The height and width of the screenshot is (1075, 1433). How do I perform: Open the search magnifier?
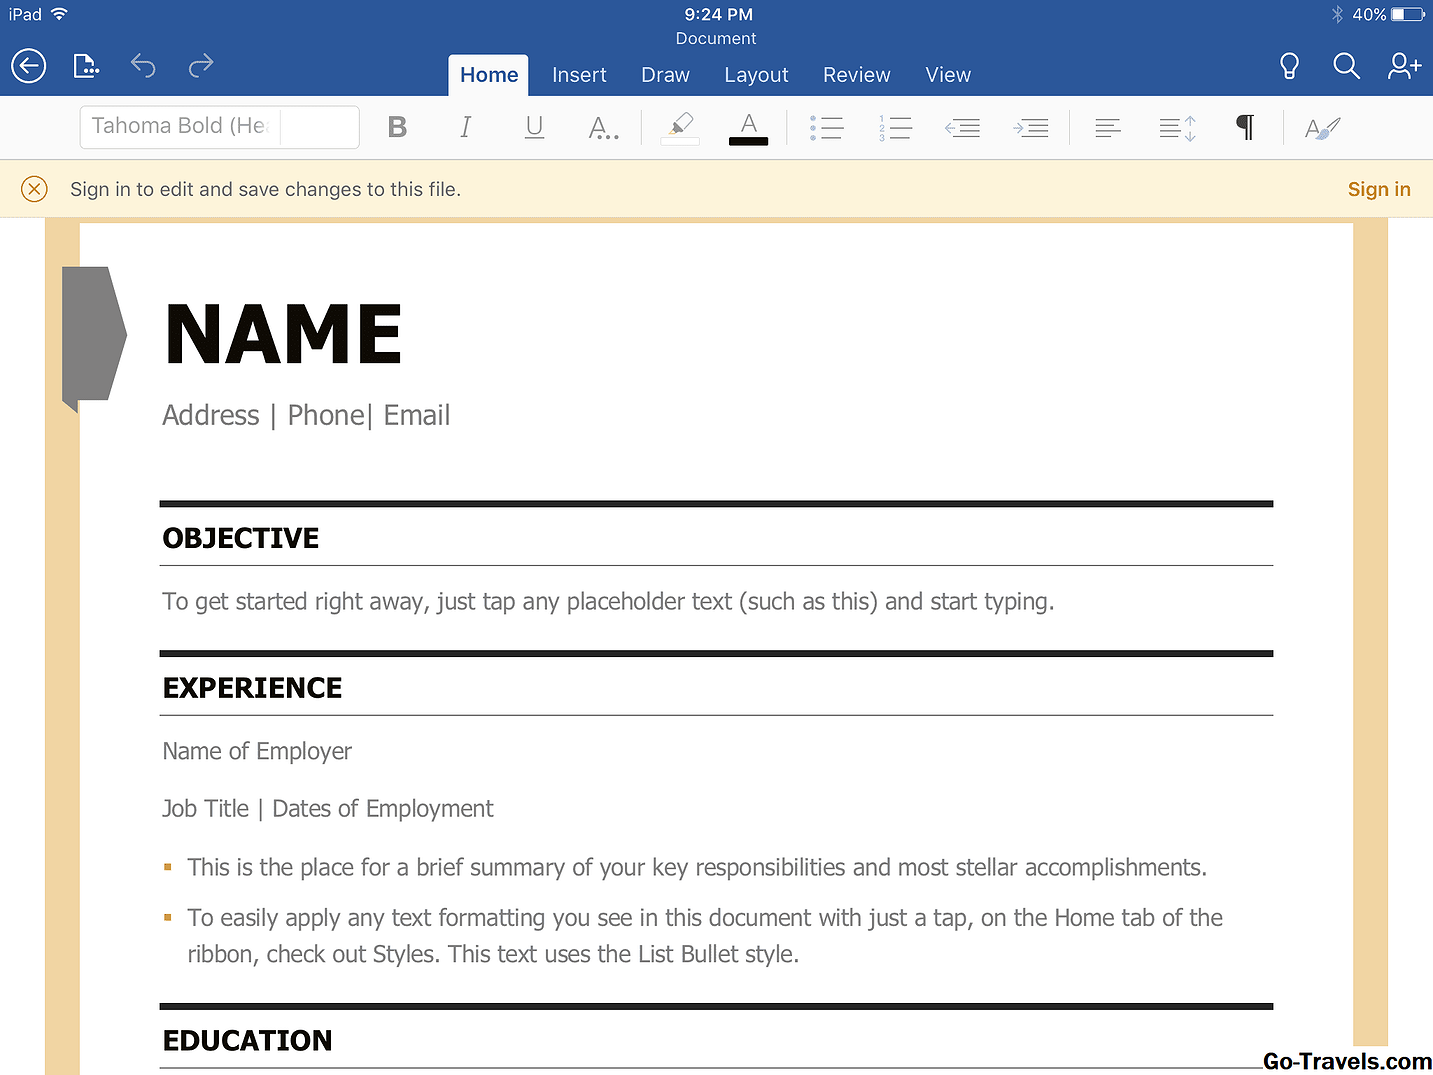(1346, 66)
